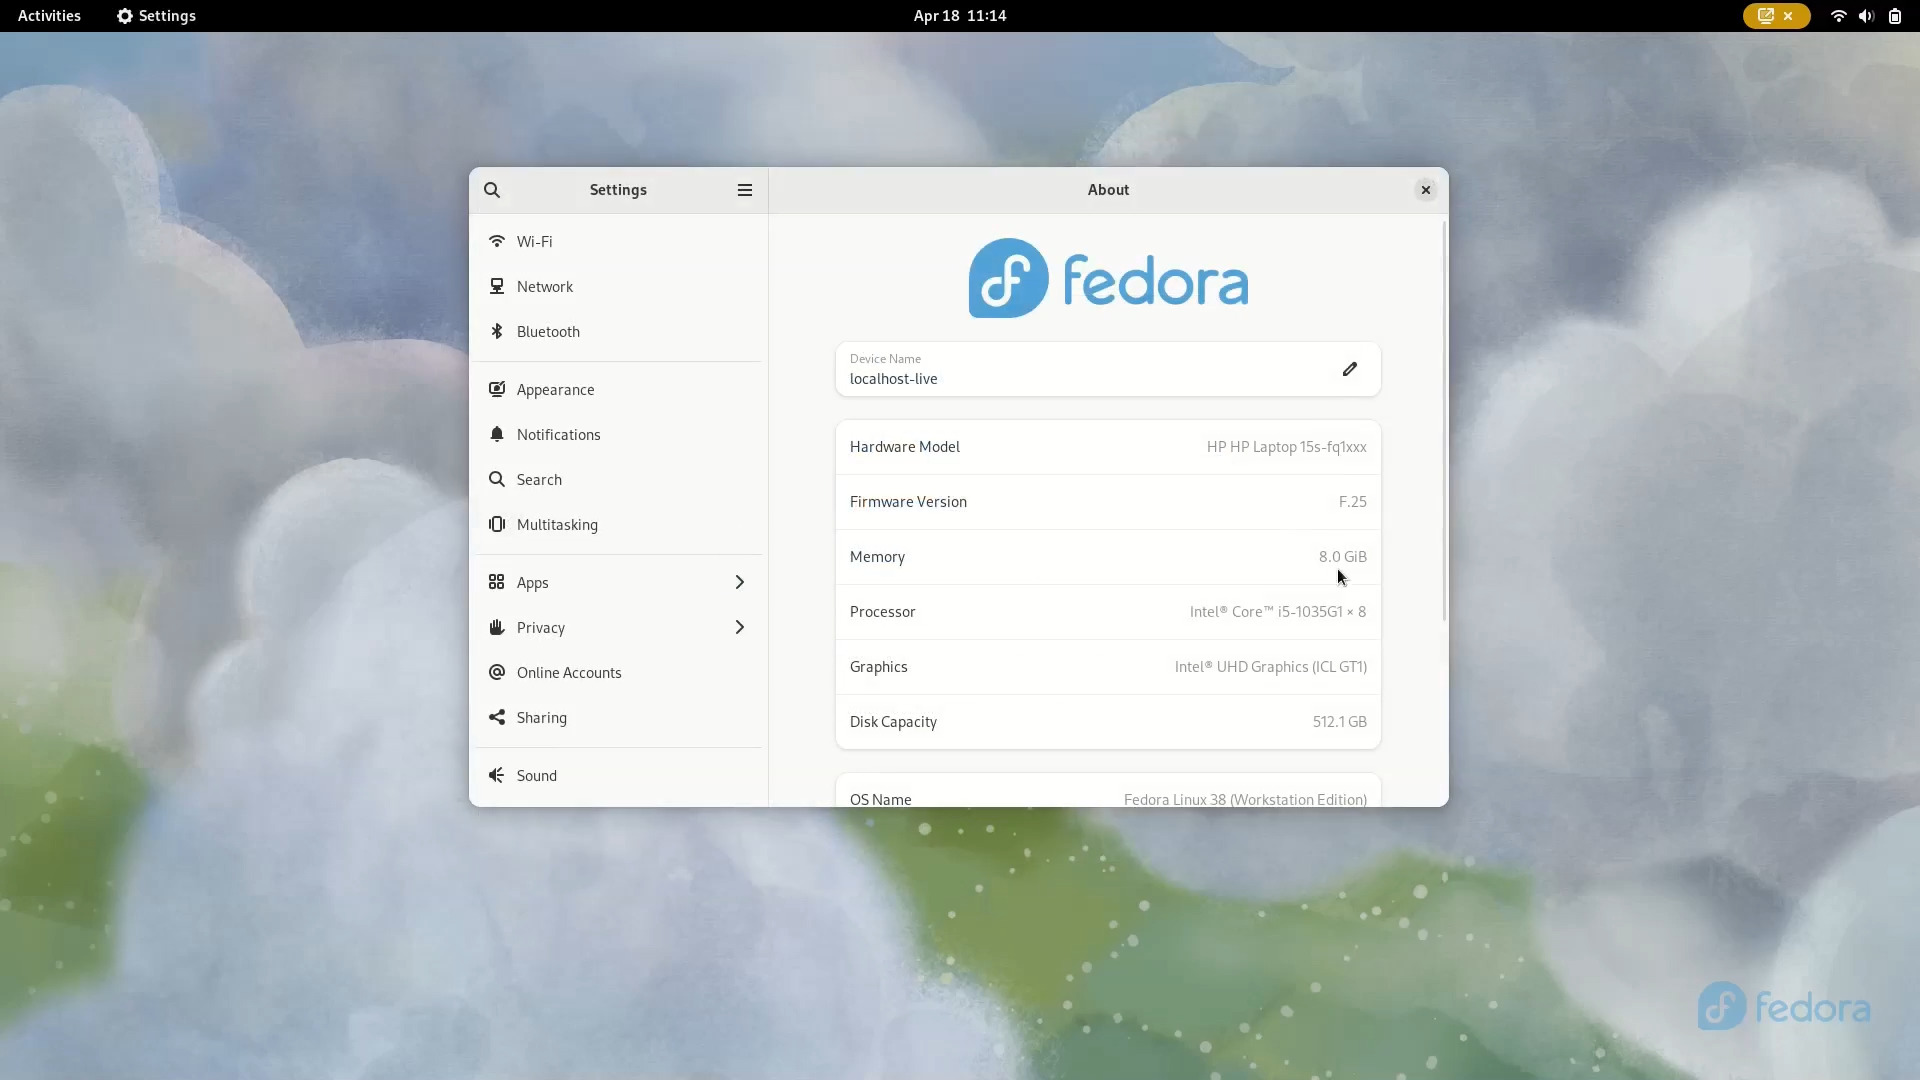Expand the Privacy section
Image resolution: width=1920 pixels, height=1080 pixels.
tap(740, 627)
